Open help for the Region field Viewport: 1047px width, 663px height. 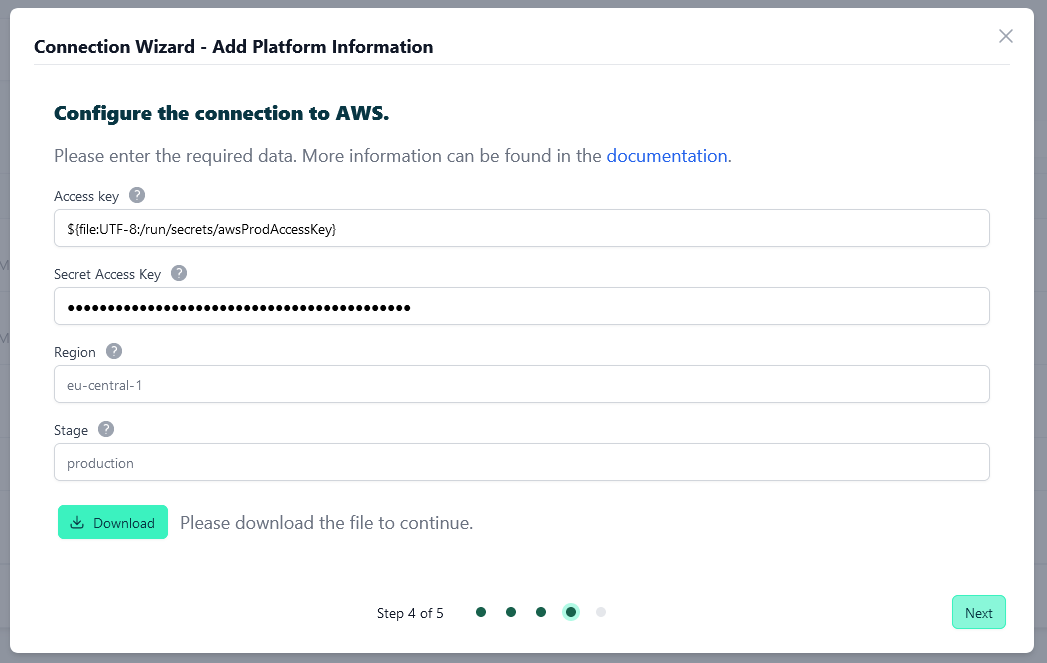coord(113,351)
